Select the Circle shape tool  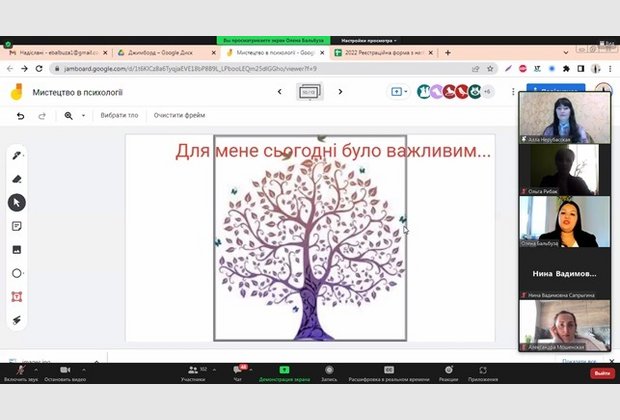17,273
